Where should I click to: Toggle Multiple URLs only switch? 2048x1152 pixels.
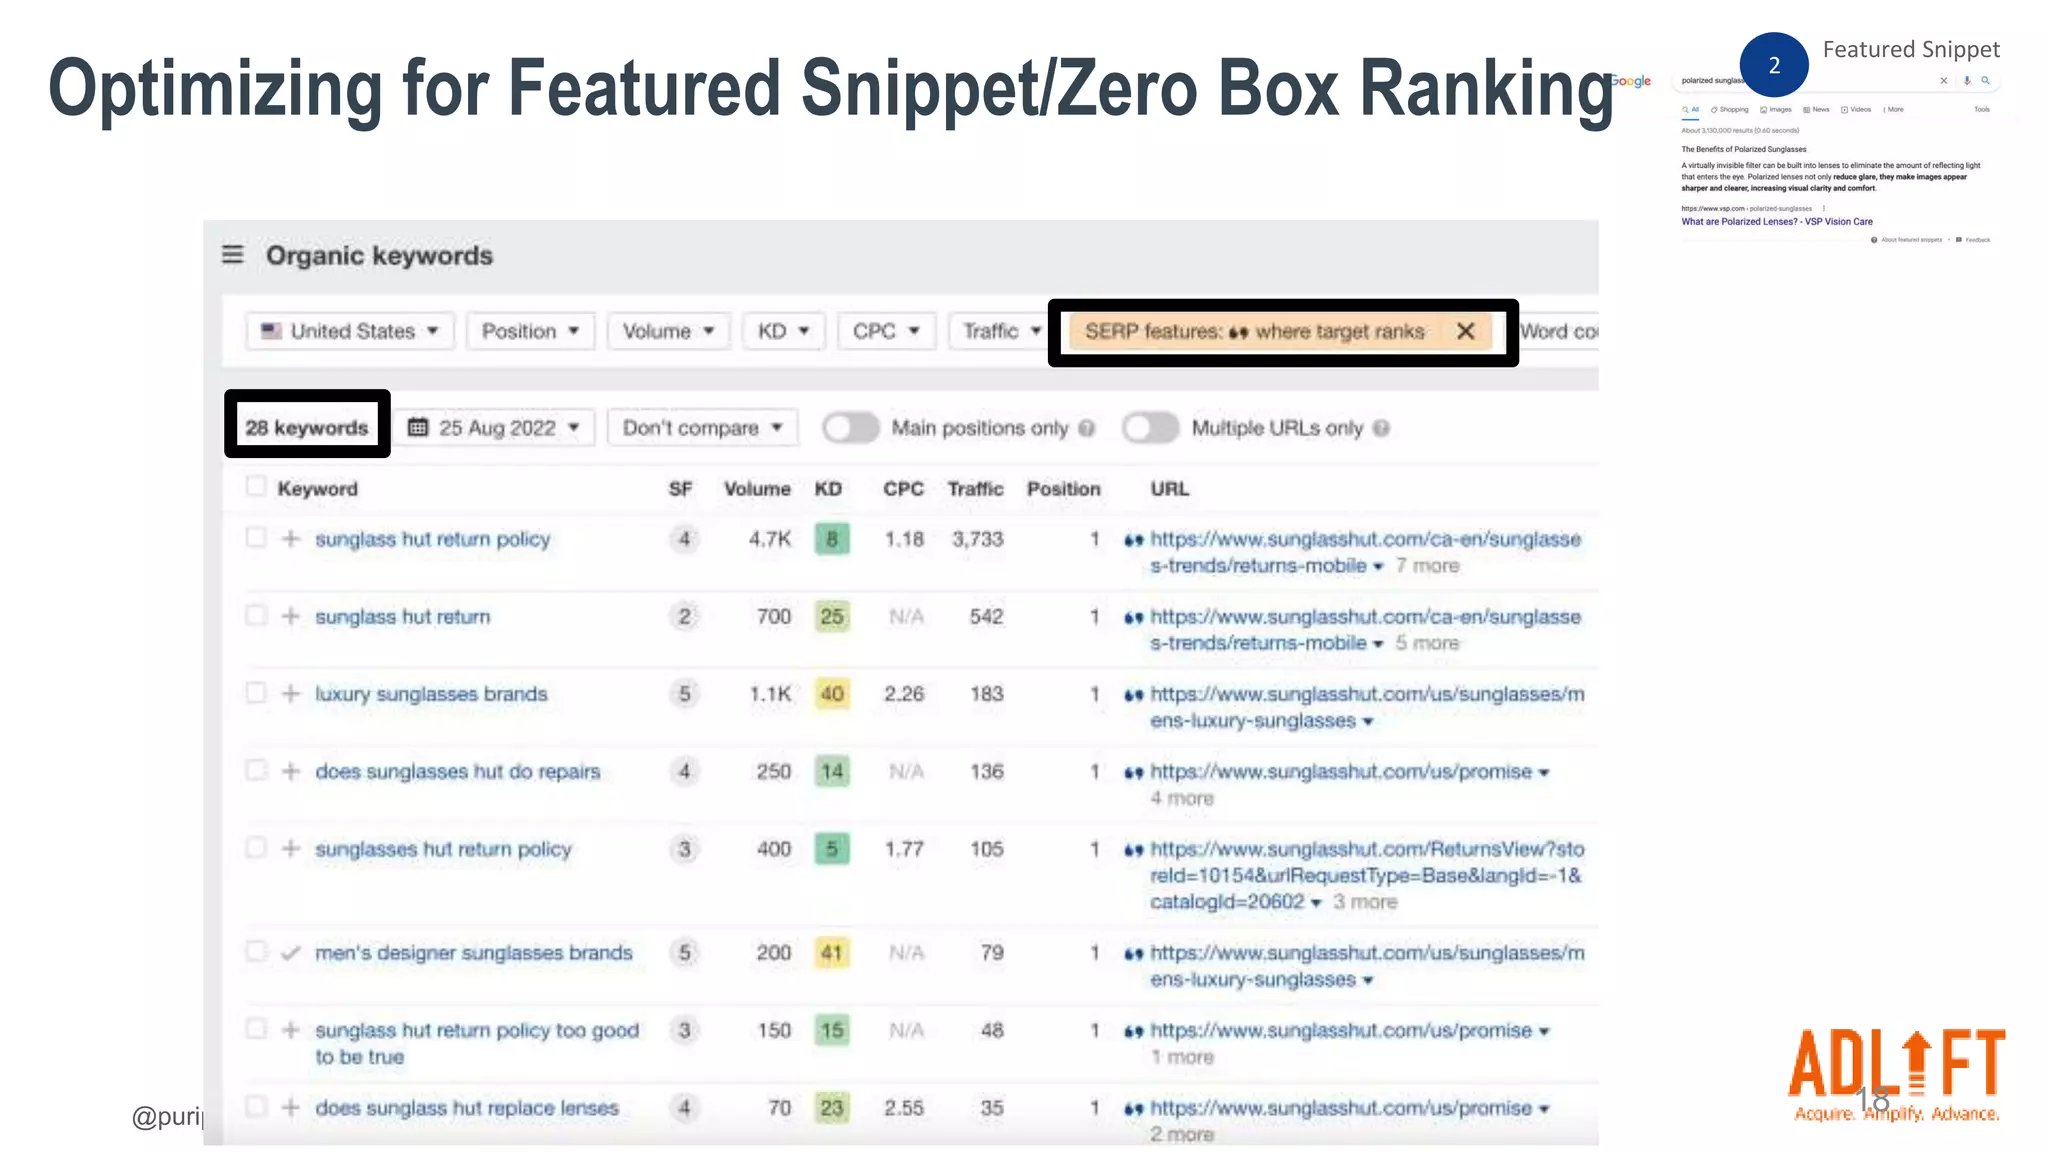[x=1150, y=428]
